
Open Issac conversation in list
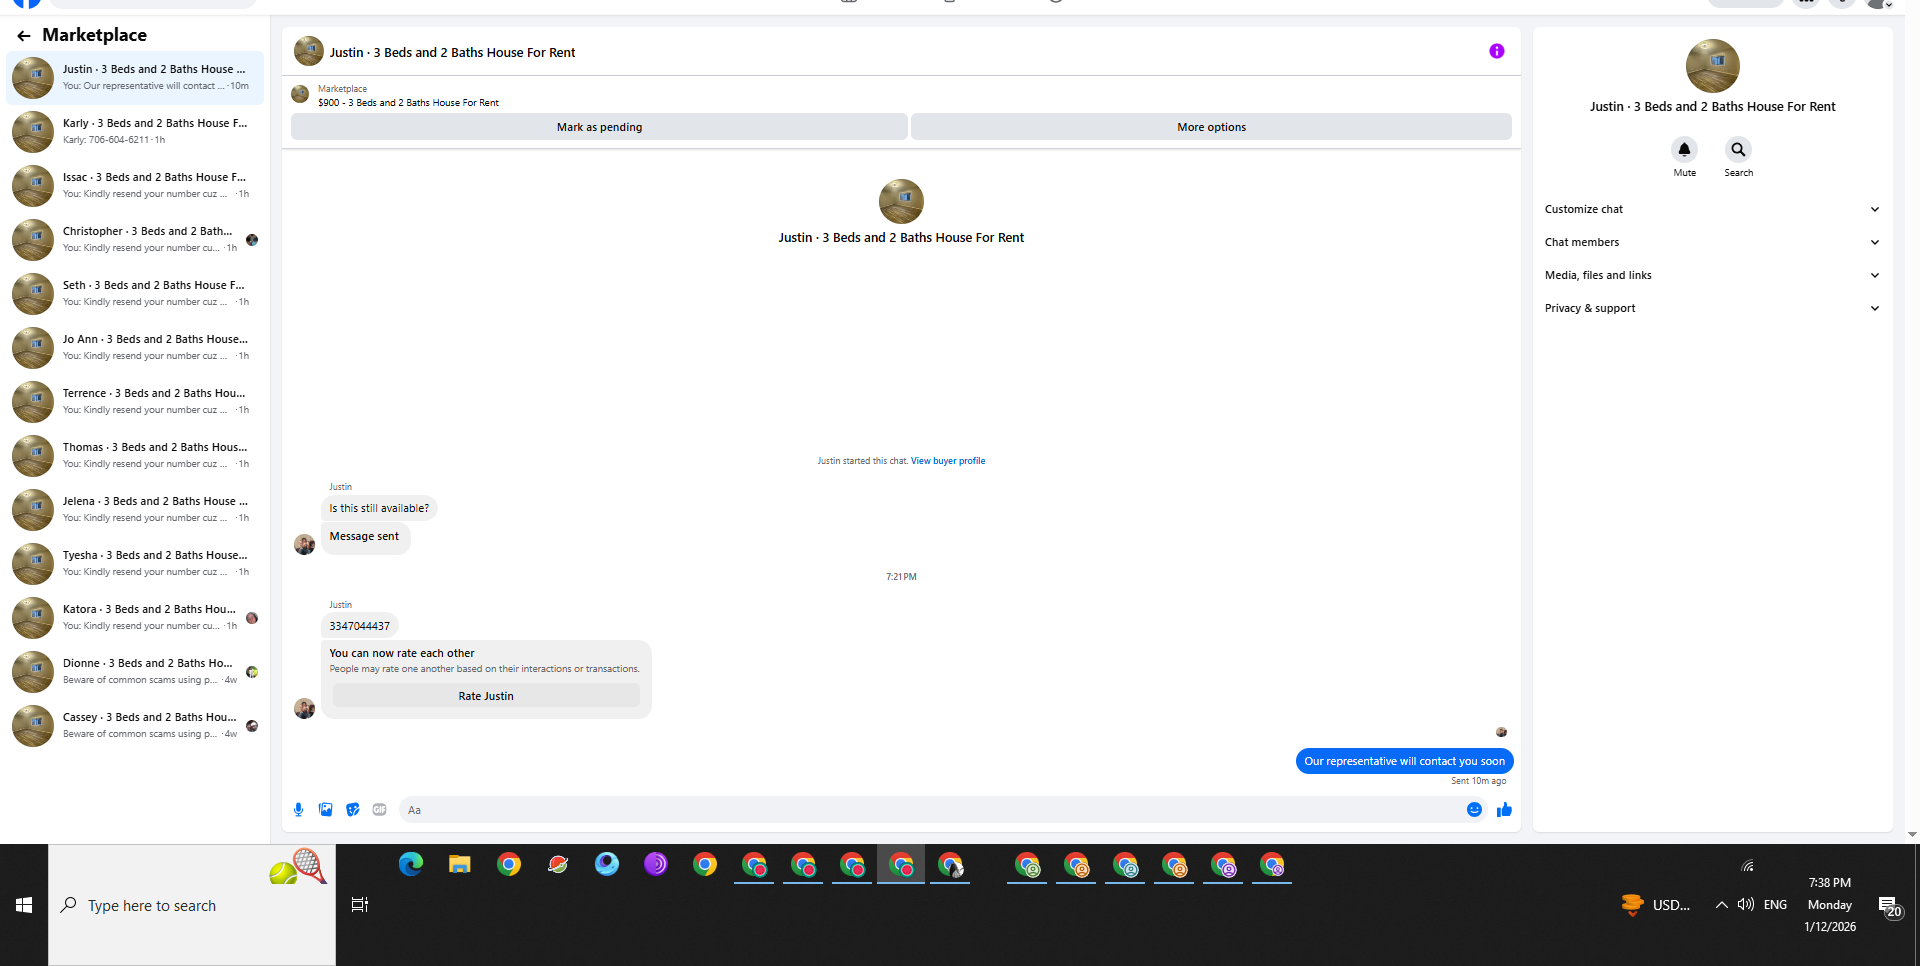135,185
